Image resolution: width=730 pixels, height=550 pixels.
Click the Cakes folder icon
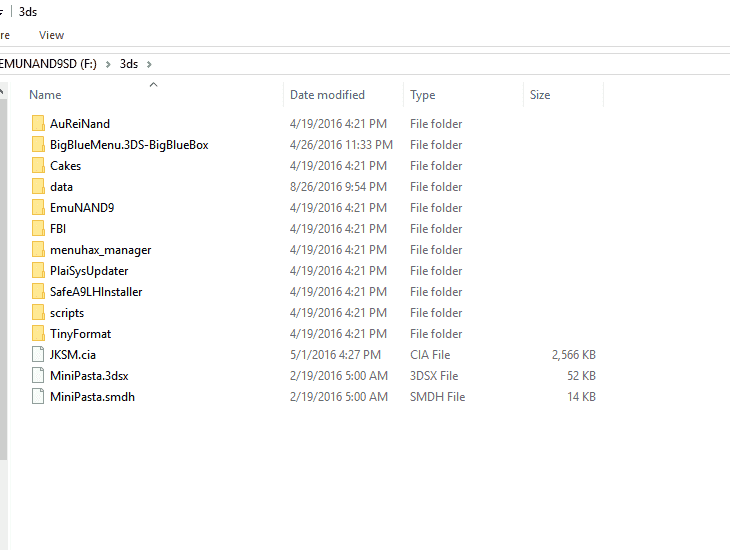click(38, 165)
